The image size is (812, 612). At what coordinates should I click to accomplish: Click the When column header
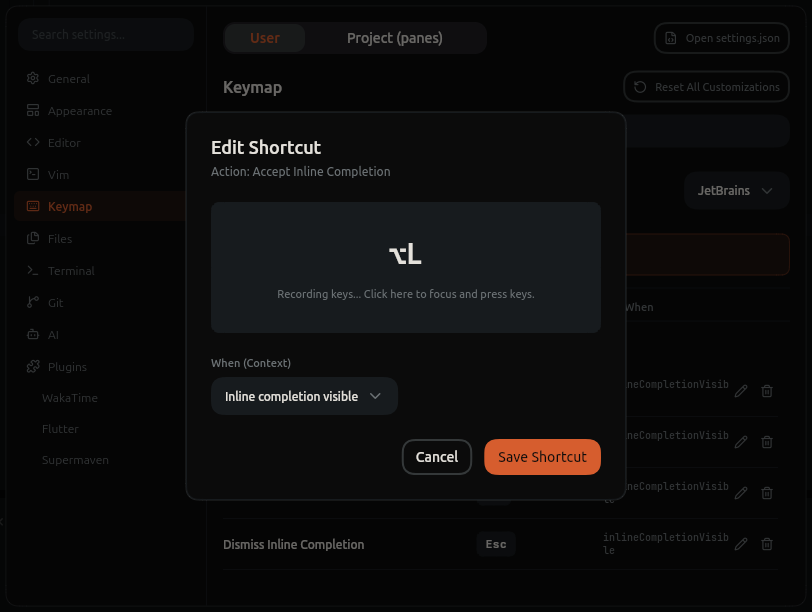(x=639, y=307)
